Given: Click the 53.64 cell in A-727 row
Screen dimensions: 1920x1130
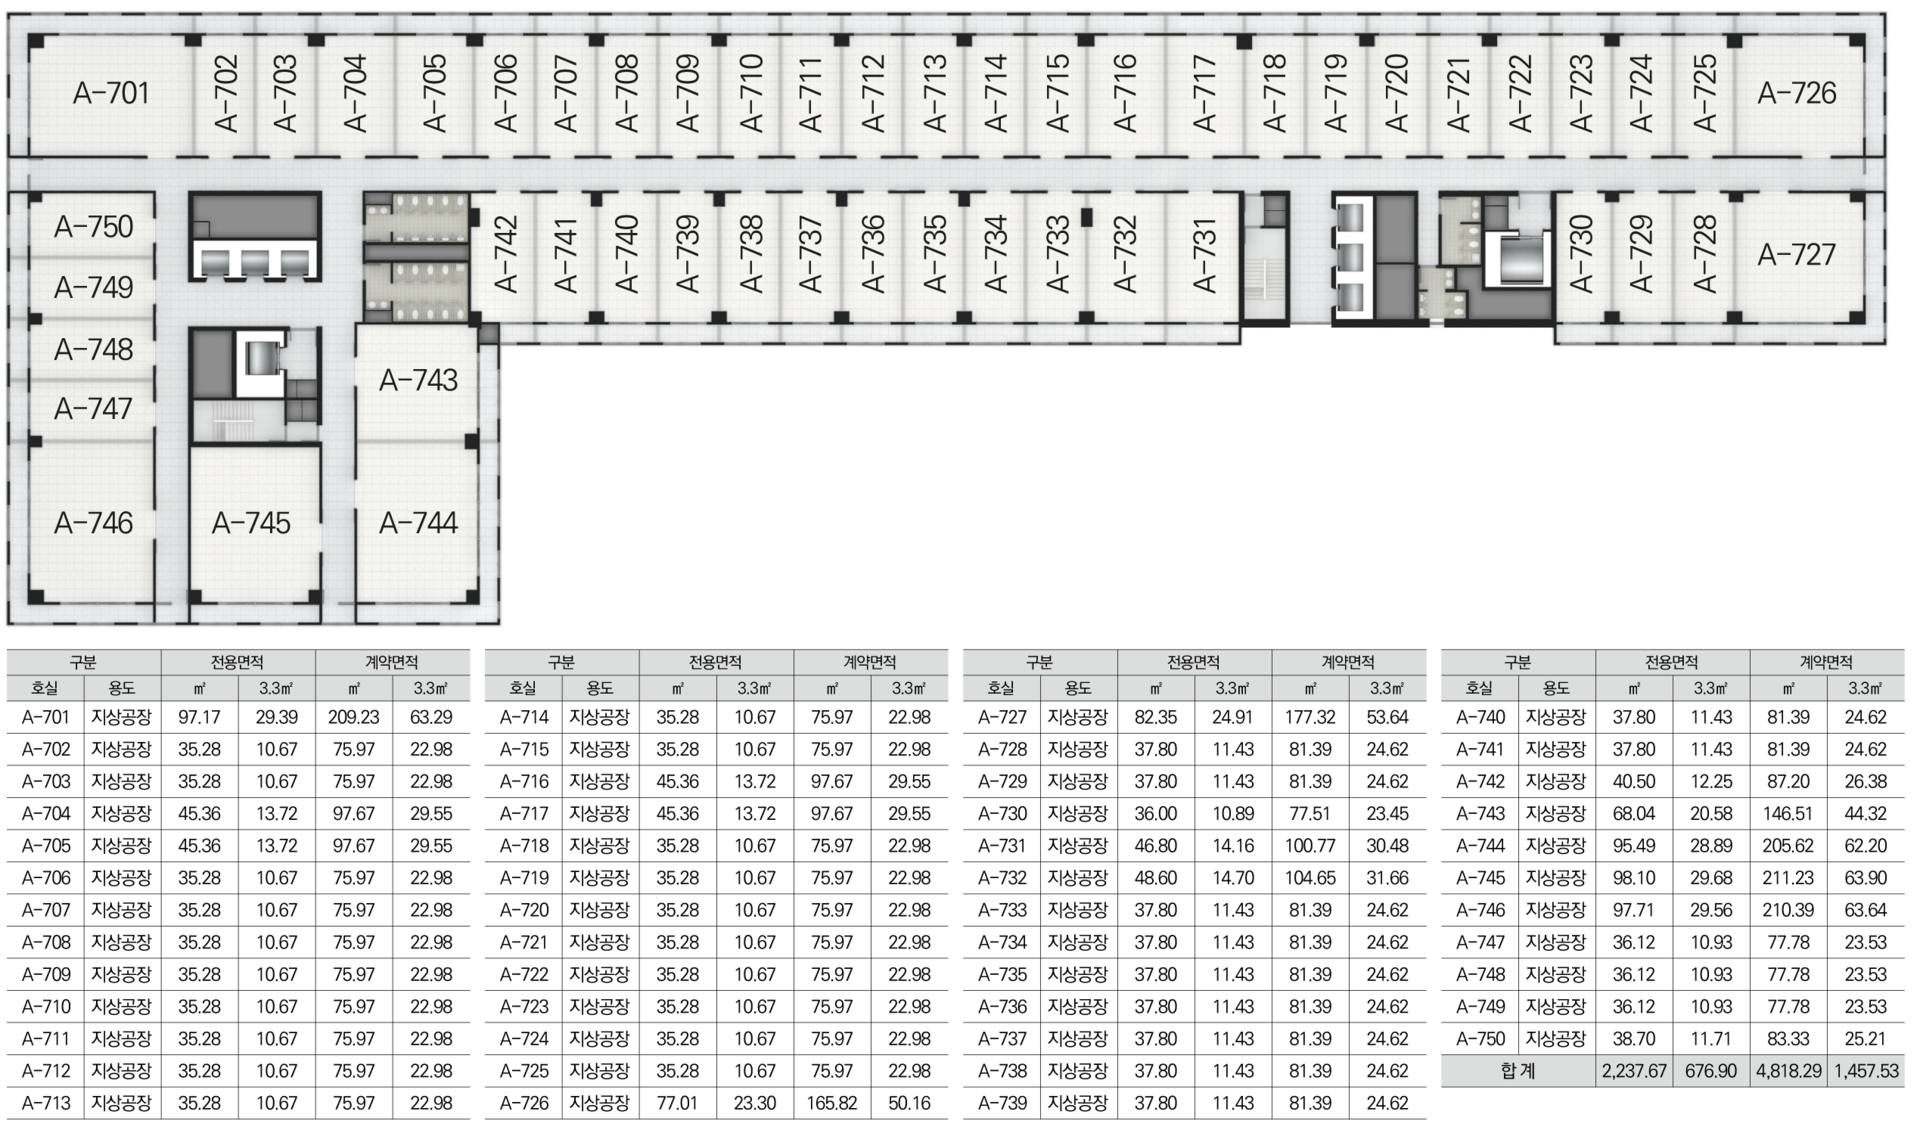Looking at the screenshot, I should pyautogui.click(x=1388, y=717).
